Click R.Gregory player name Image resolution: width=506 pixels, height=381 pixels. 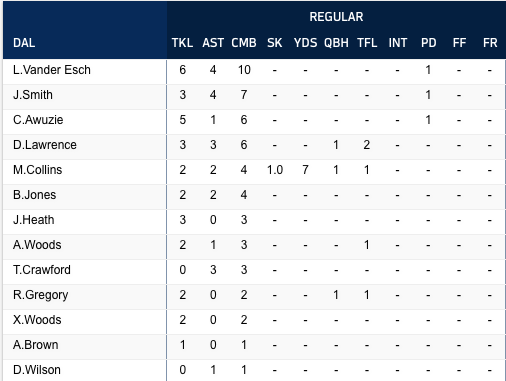41,295
